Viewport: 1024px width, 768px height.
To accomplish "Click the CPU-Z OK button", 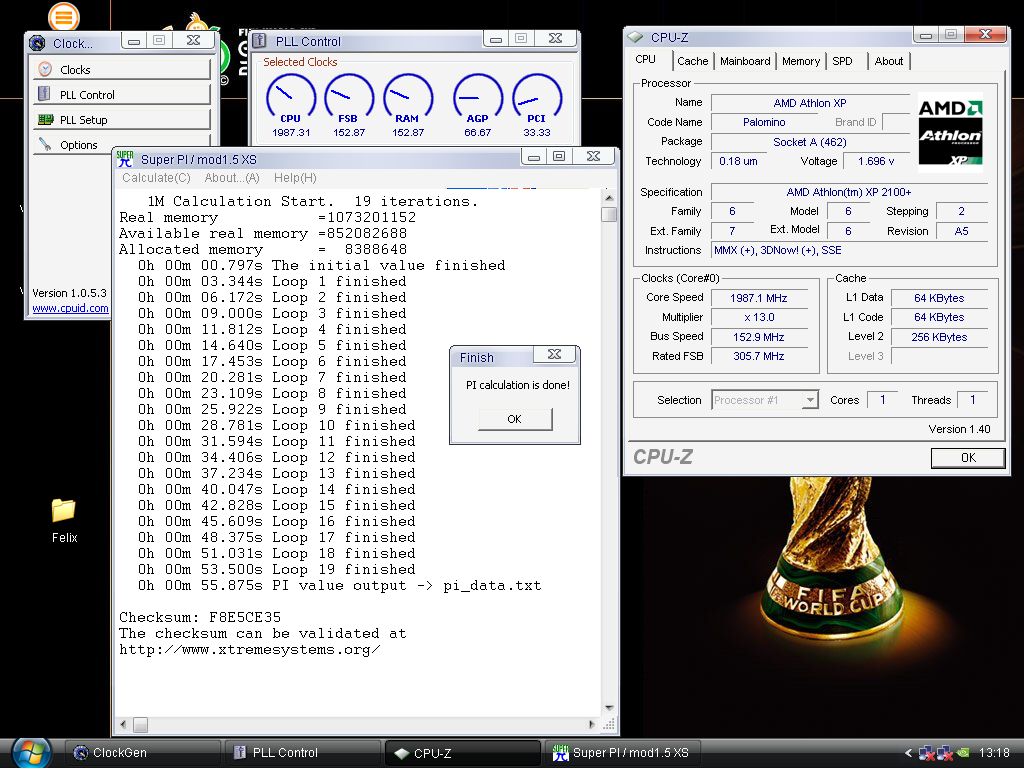I will [968, 458].
